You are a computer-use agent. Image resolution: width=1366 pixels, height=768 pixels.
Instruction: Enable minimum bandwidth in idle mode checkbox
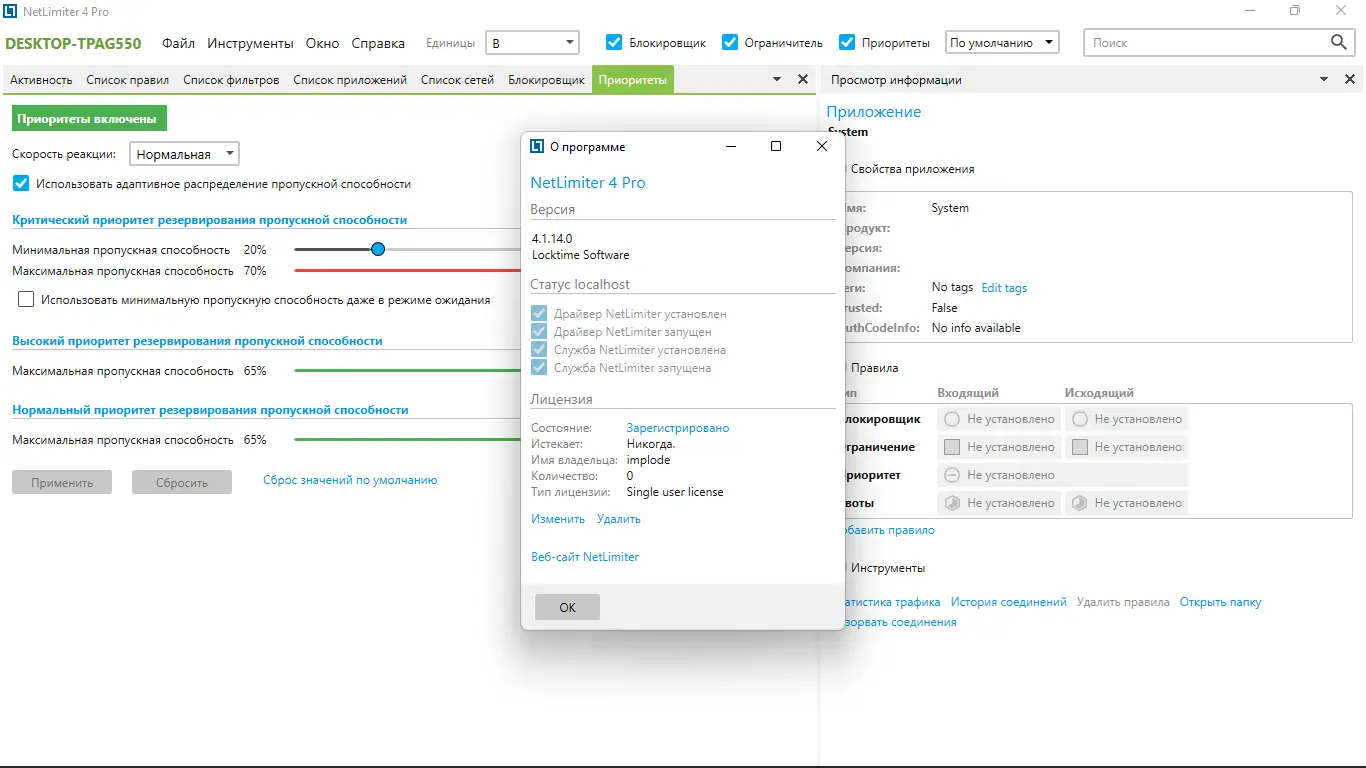(26, 299)
